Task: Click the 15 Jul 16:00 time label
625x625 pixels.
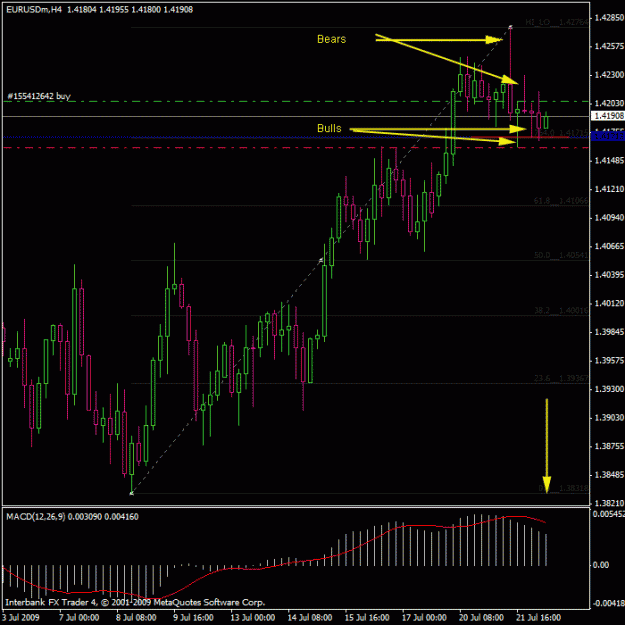Action: tap(367, 618)
